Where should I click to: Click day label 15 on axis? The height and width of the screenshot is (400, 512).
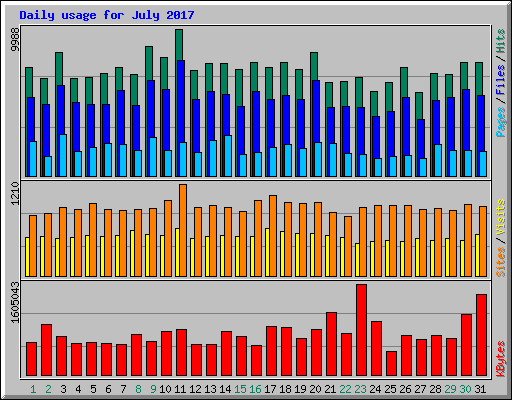tap(240, 389)
